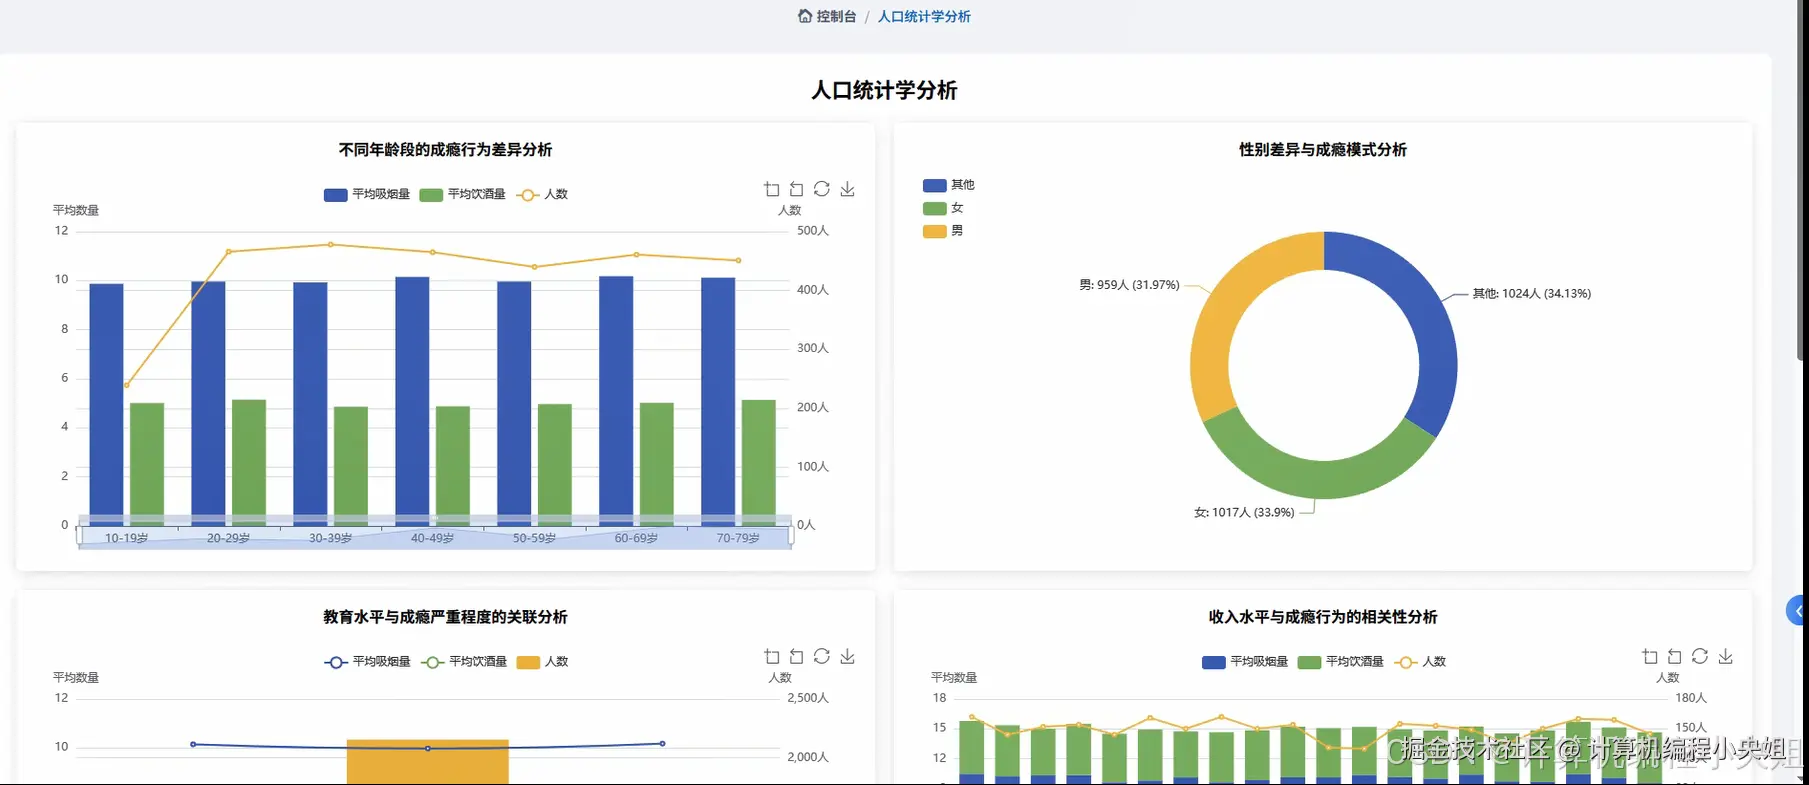Click the 人数 line point above 30-39岁

331,244
